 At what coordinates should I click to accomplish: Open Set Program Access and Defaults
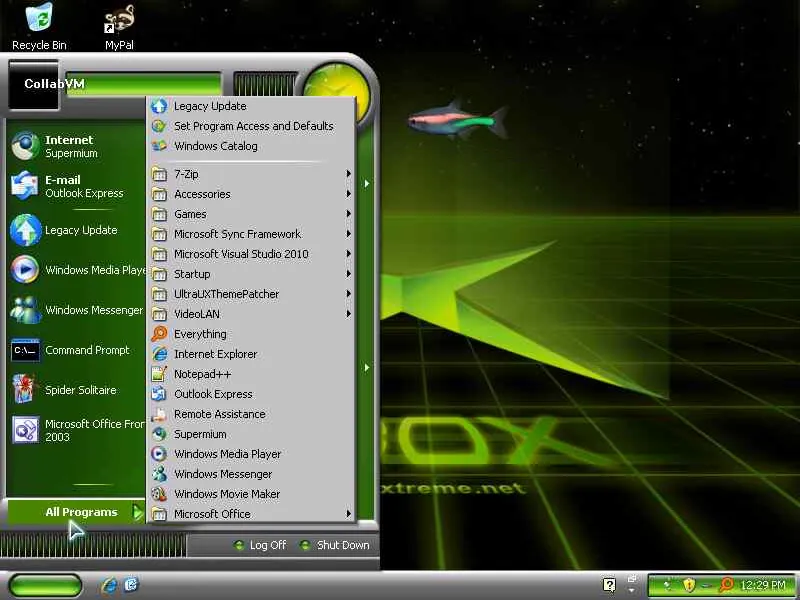(x=252, y=126)
